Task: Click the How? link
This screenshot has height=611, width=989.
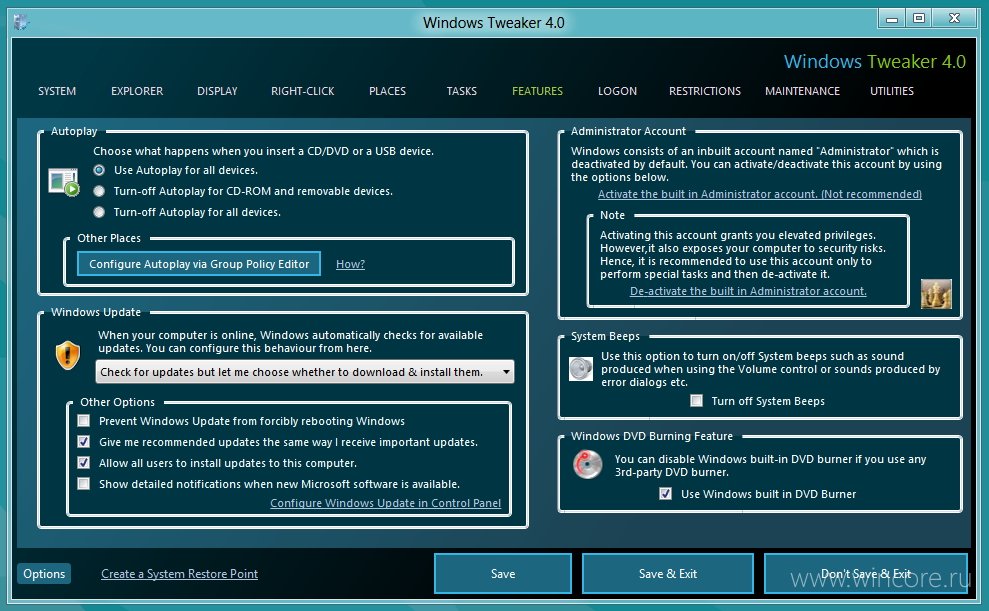Action: click(350, 264)
